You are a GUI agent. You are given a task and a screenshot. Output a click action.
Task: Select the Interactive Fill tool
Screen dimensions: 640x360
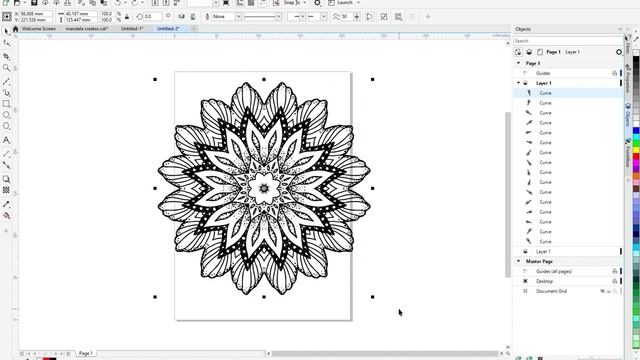point(6,216)
